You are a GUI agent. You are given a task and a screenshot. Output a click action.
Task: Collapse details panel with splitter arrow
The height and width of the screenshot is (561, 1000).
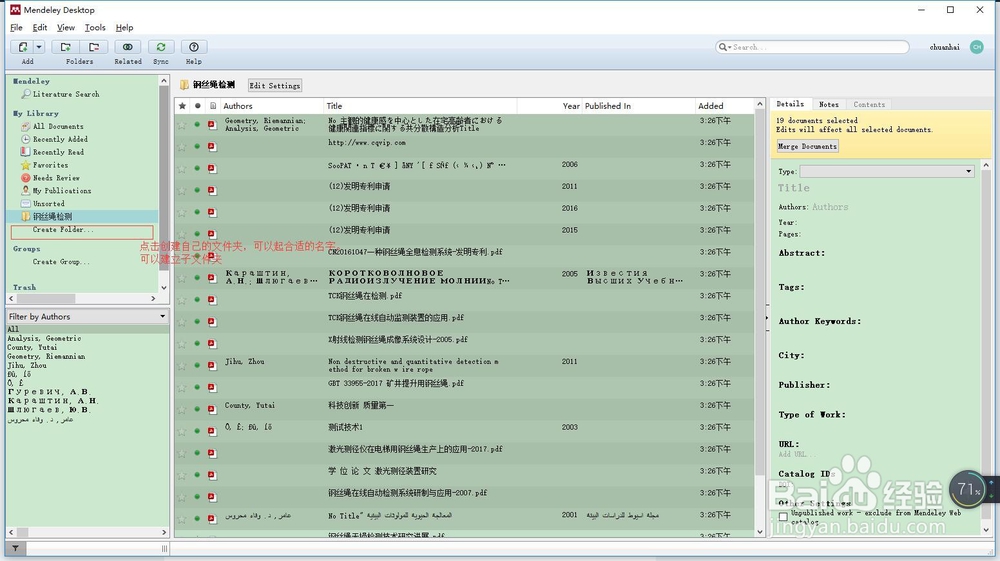click(767, 317)
